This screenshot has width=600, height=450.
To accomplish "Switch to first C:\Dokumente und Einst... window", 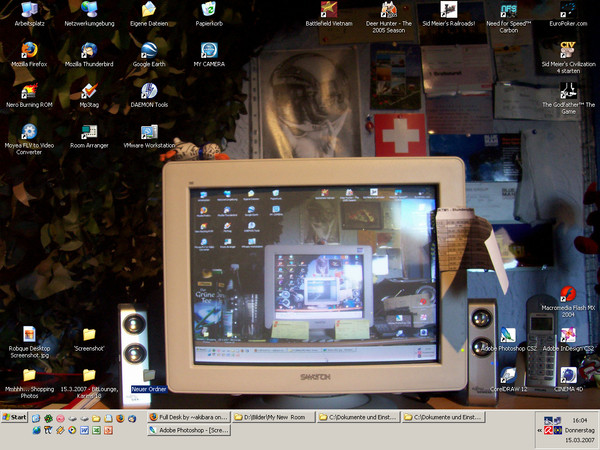I will tap(359, 417).
